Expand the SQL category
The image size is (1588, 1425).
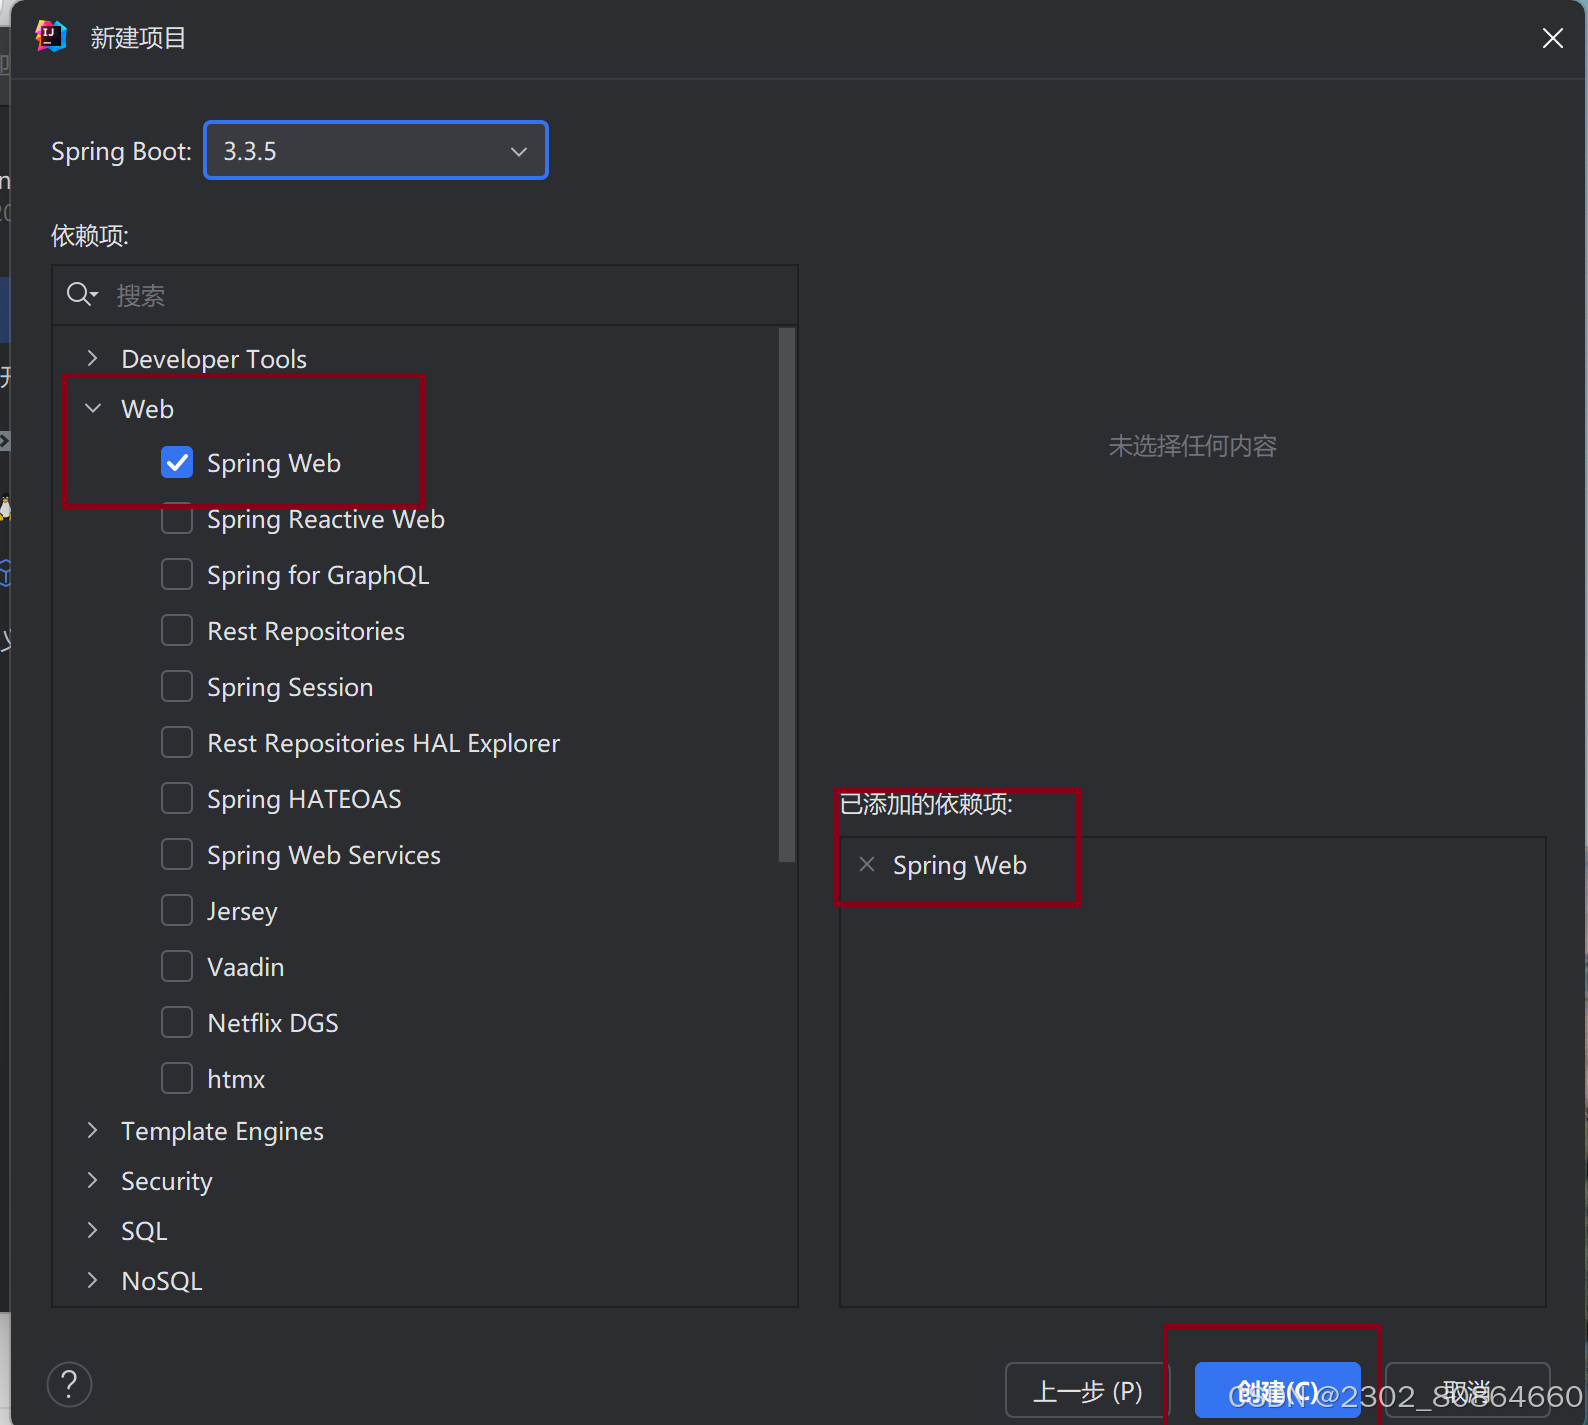point(93,1230)
